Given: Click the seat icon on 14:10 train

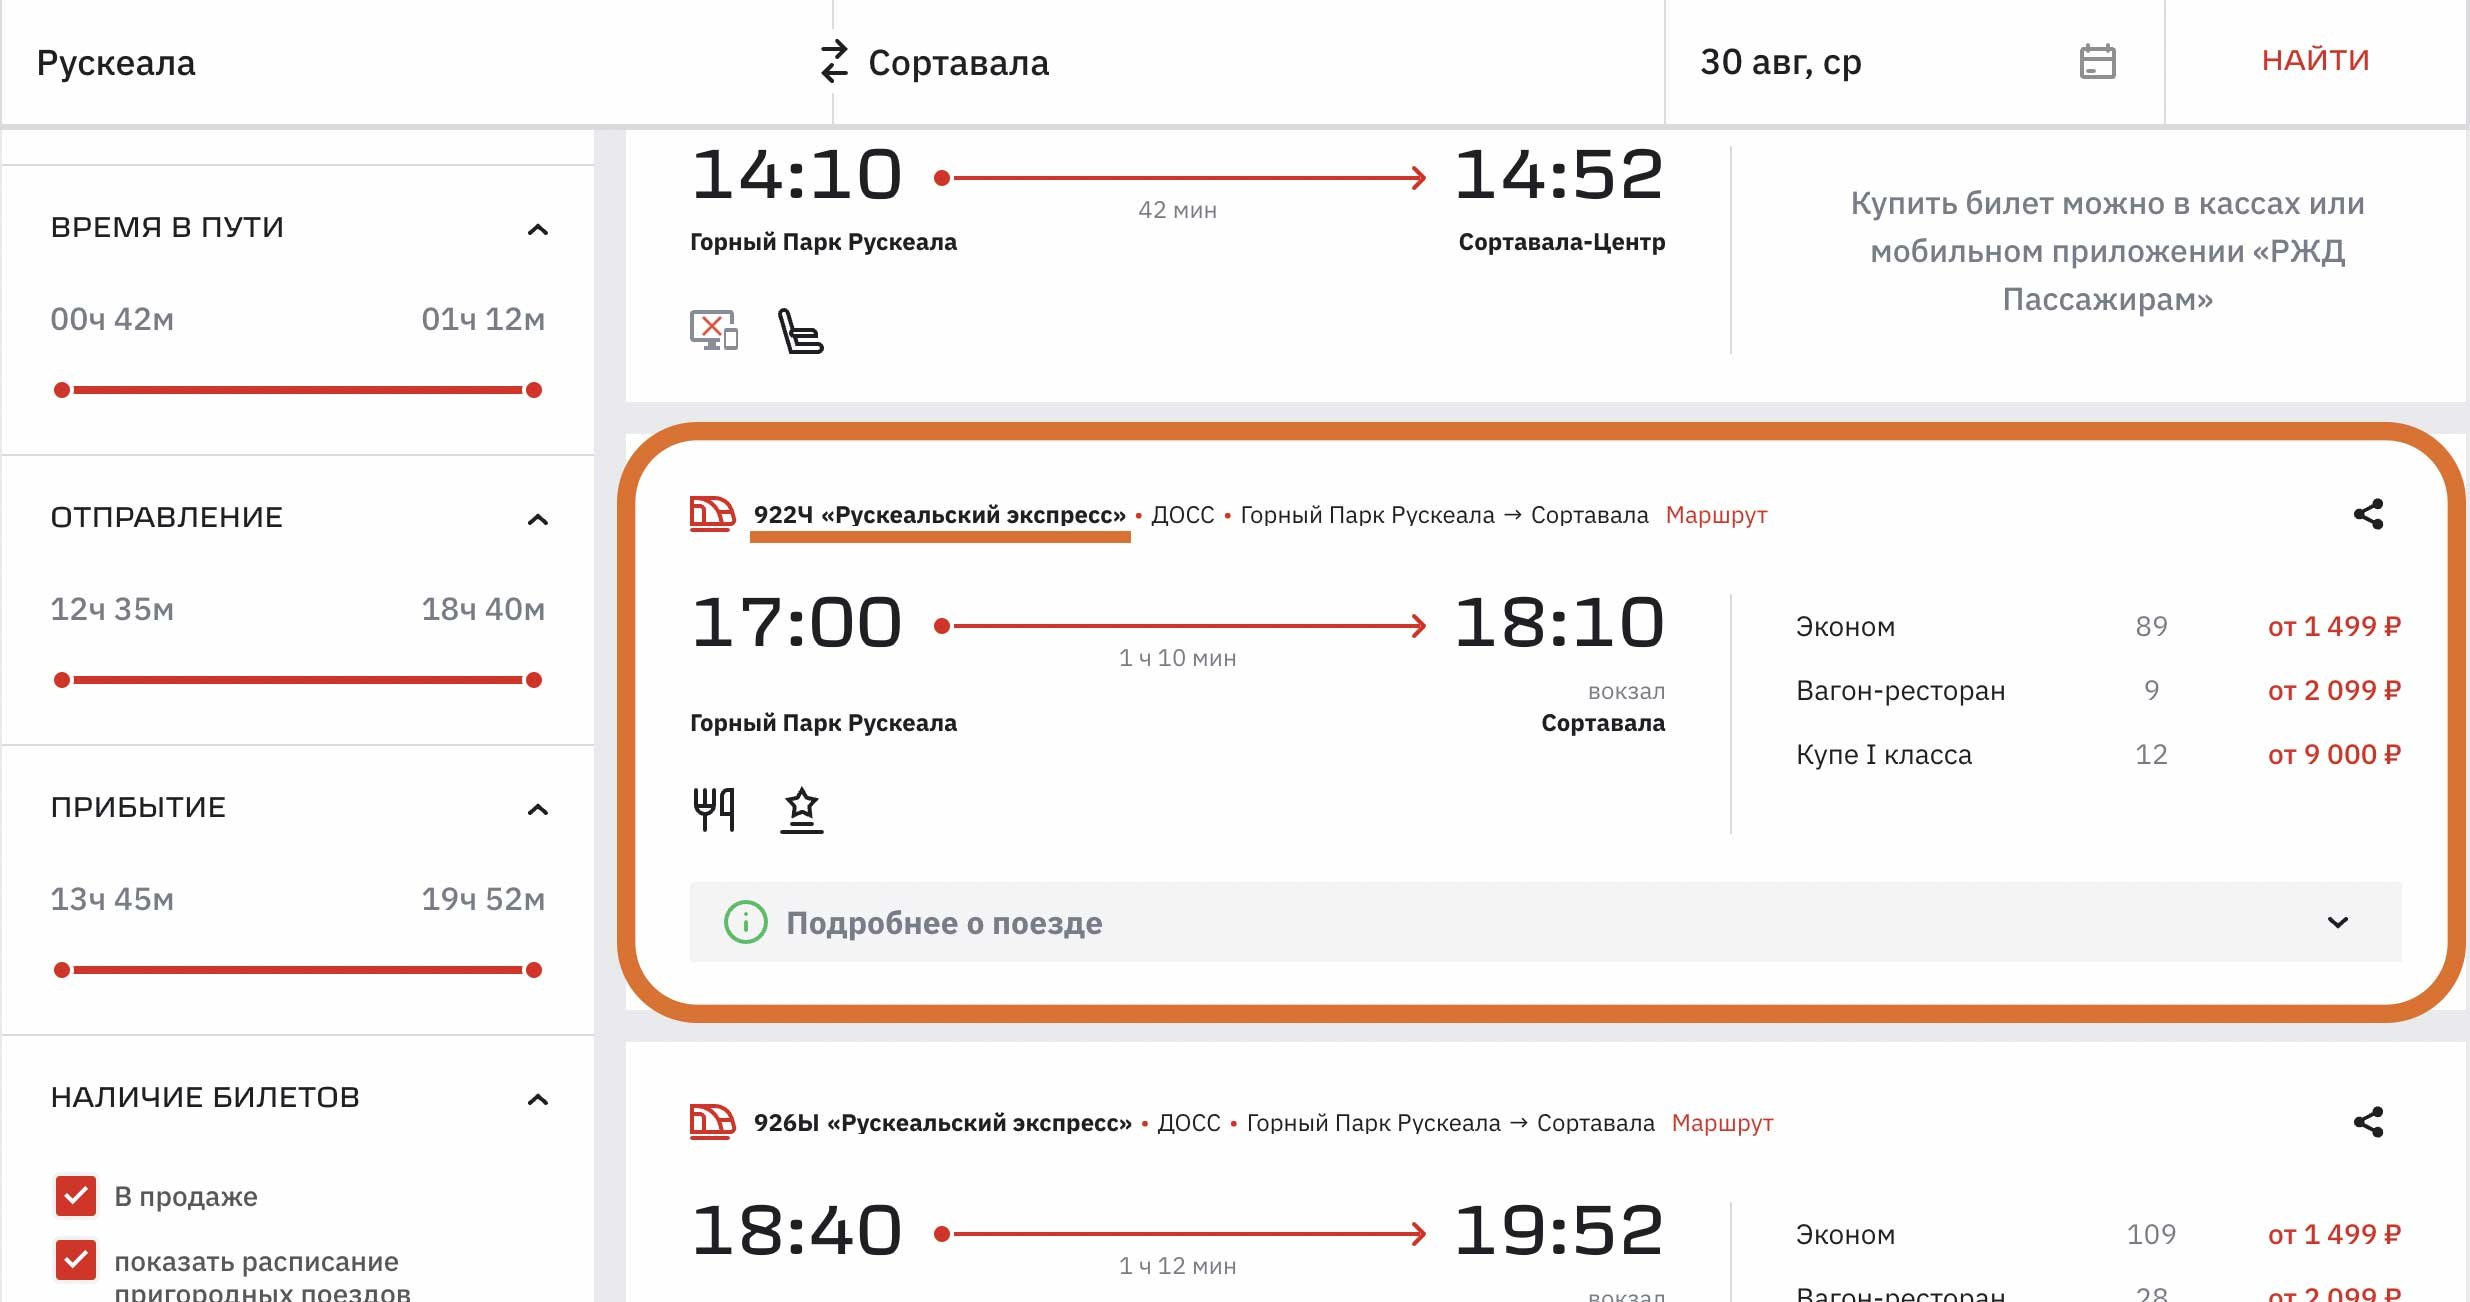Looking at the screenshot, I should tap(800, 331).
